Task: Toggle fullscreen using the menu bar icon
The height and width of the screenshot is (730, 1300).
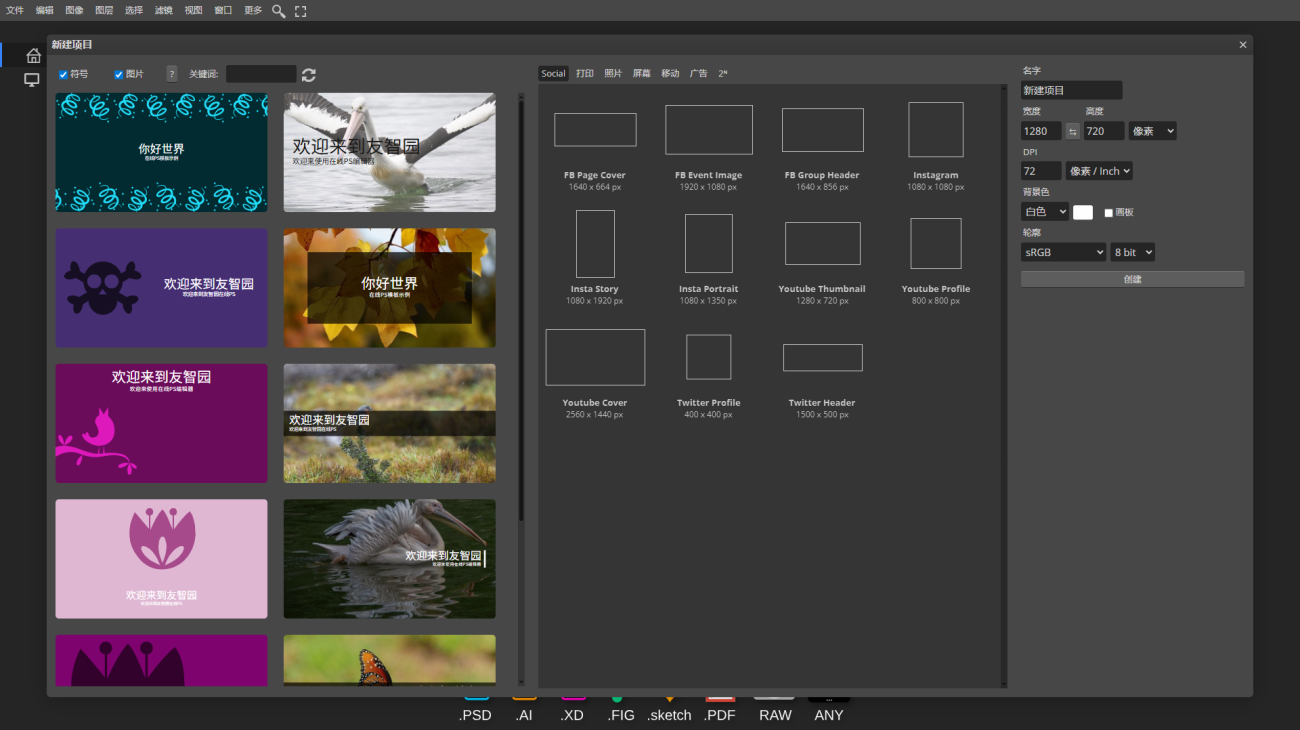Action: (x=300, y=11)
